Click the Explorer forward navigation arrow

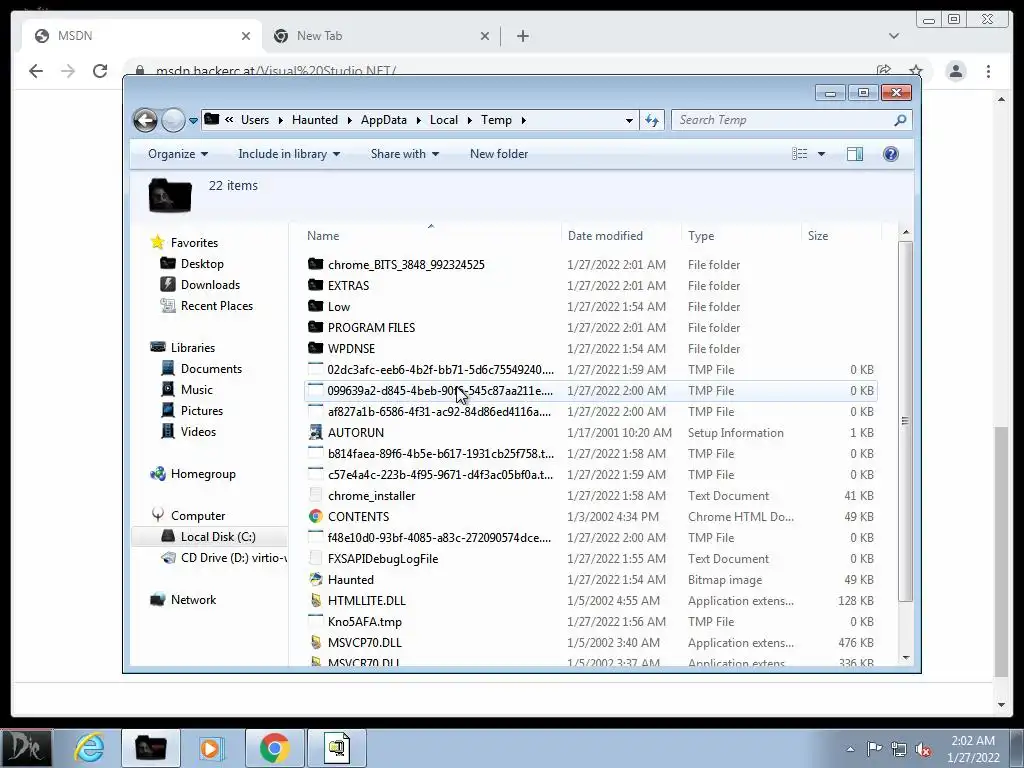[x=173, y=120]
